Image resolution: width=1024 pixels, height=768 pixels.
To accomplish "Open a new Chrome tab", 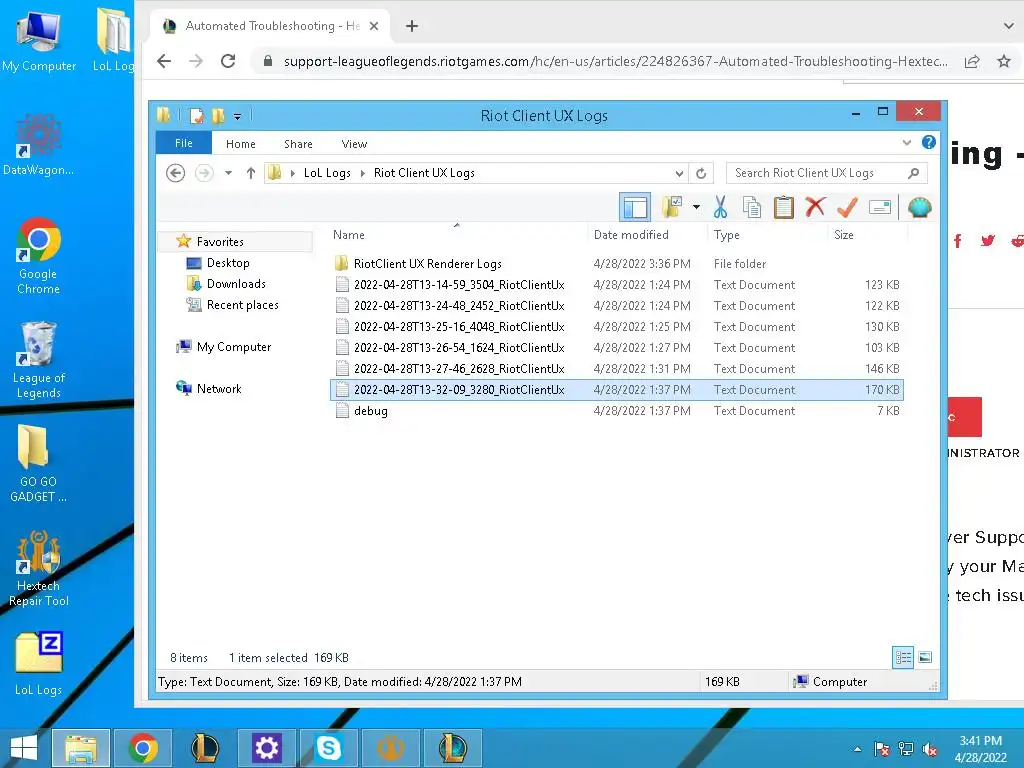I will click(411, 26).
